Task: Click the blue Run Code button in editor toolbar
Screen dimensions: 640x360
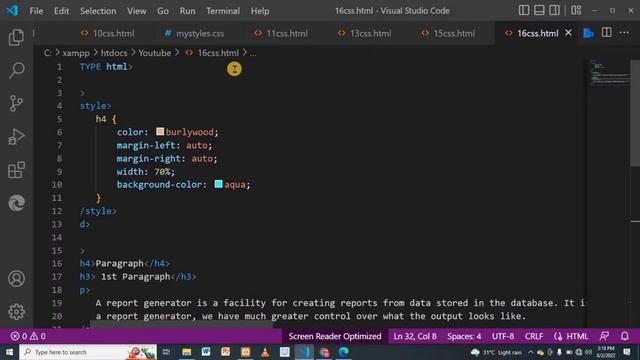Action: pos(588,33)
